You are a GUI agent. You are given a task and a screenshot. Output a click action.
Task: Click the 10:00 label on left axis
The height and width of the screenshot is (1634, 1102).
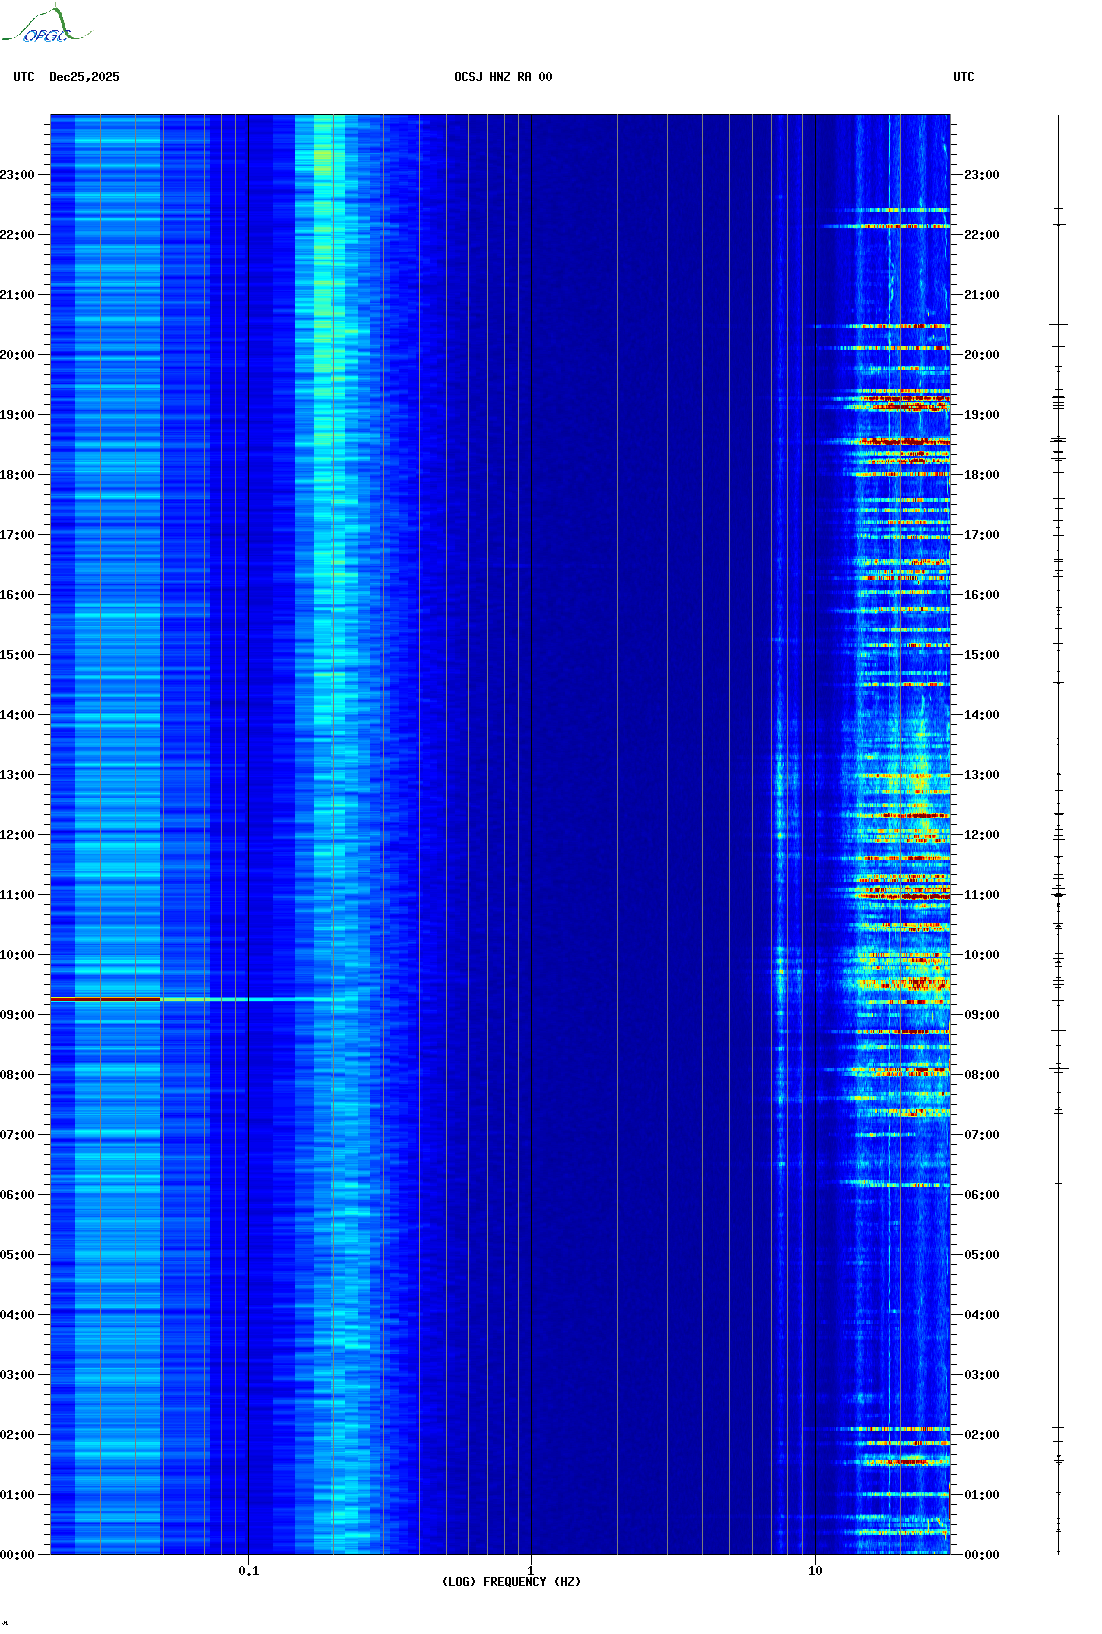click(x=17, y=955)
